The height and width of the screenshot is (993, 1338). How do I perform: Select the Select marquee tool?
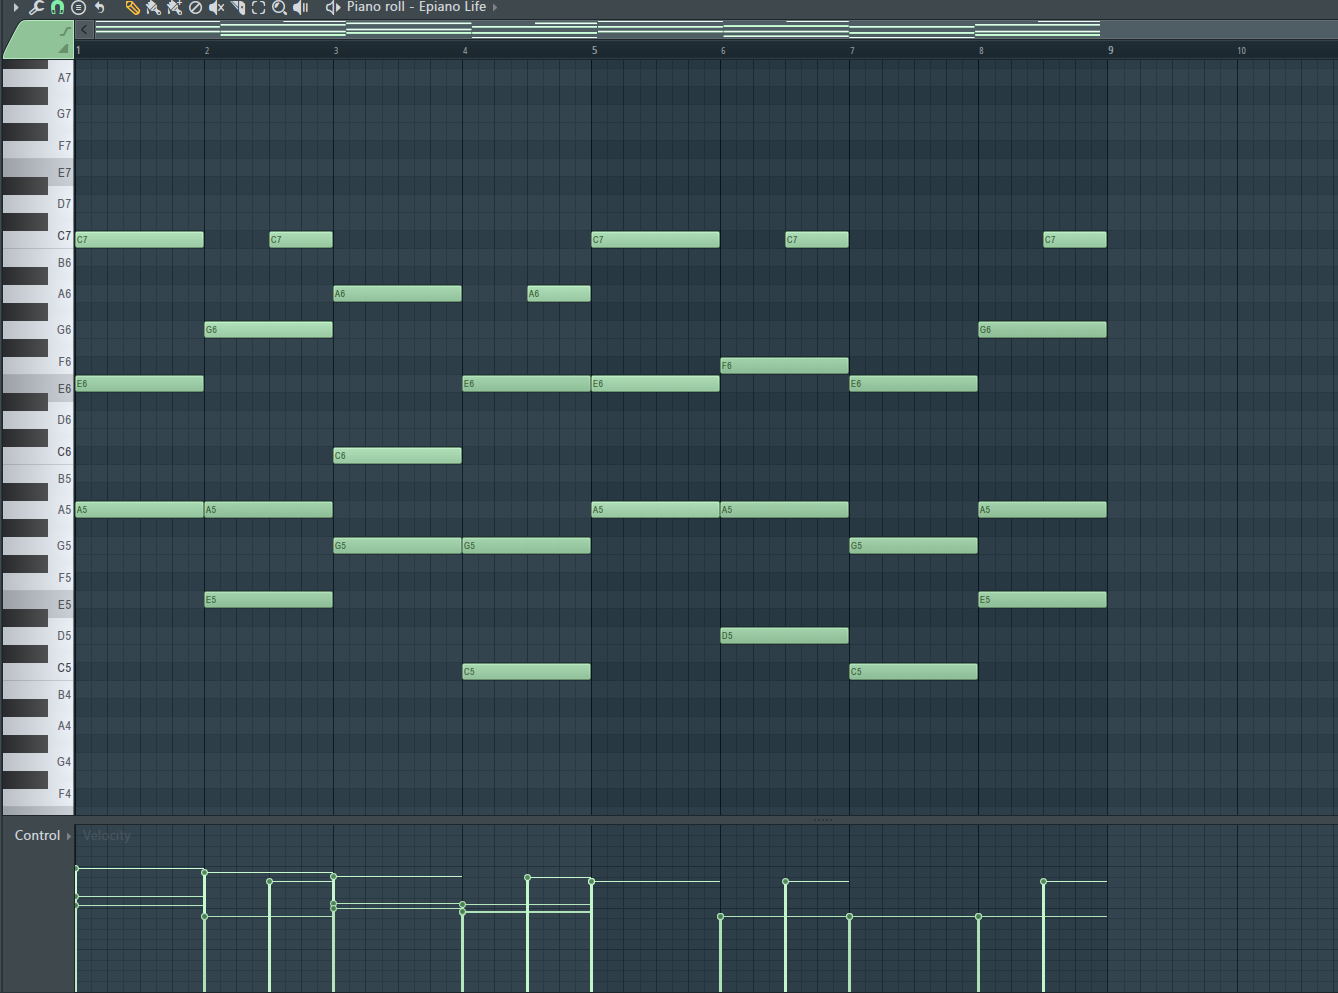[258, 7]
